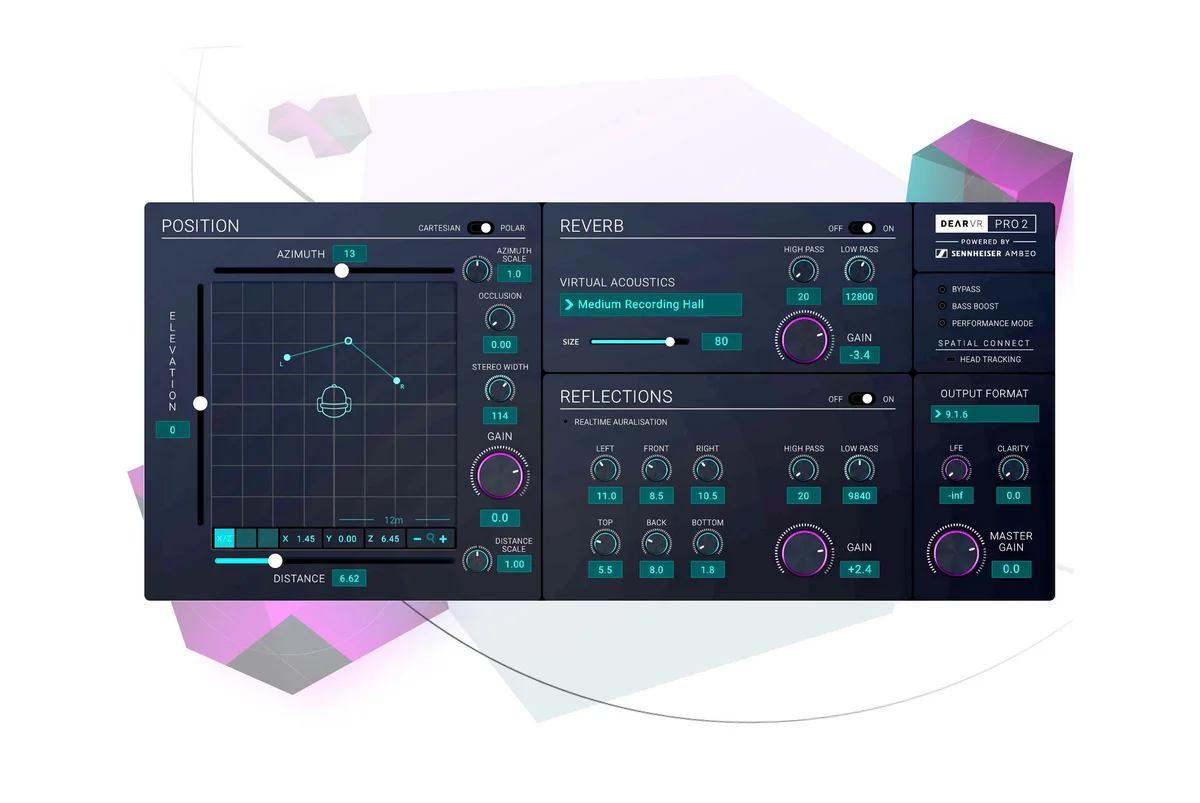Click the zoom out minus icon

[x=418, y=539]
